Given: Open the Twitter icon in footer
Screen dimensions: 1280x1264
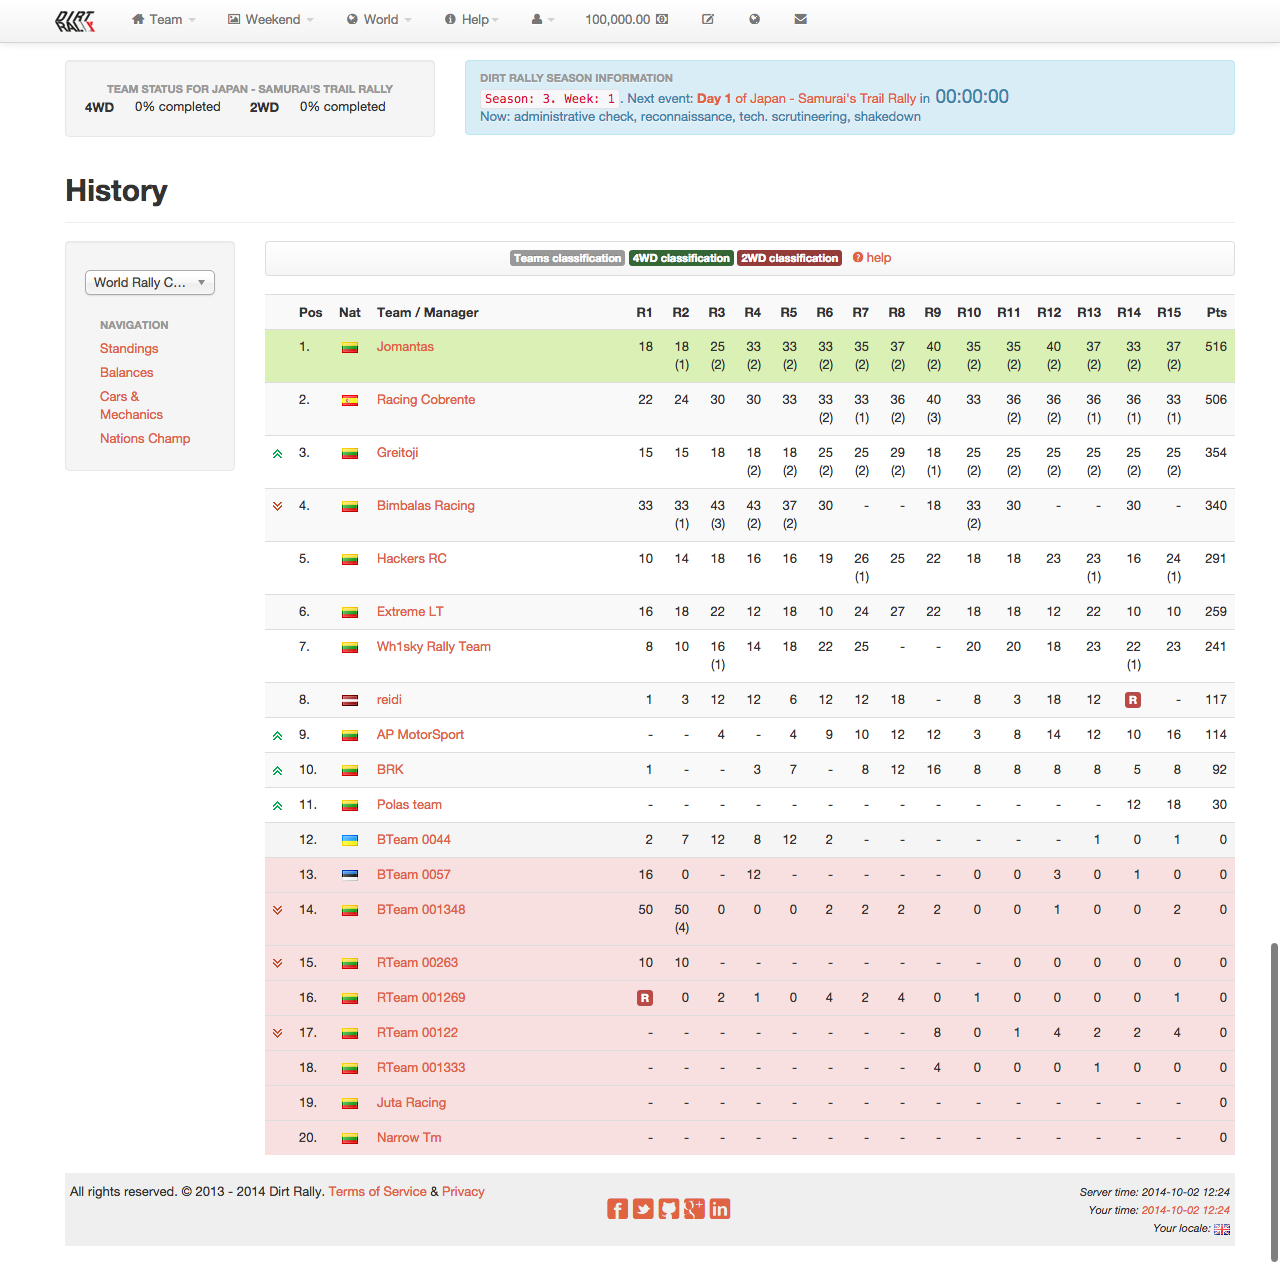Looking at the screenshot, I should point(643,1210).
